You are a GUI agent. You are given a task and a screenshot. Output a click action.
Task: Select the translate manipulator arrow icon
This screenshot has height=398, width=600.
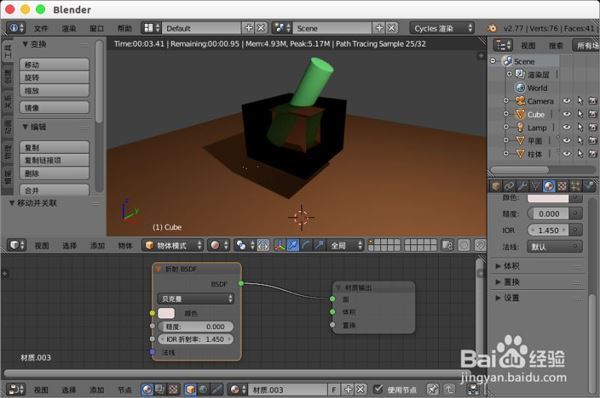(293, 245)
